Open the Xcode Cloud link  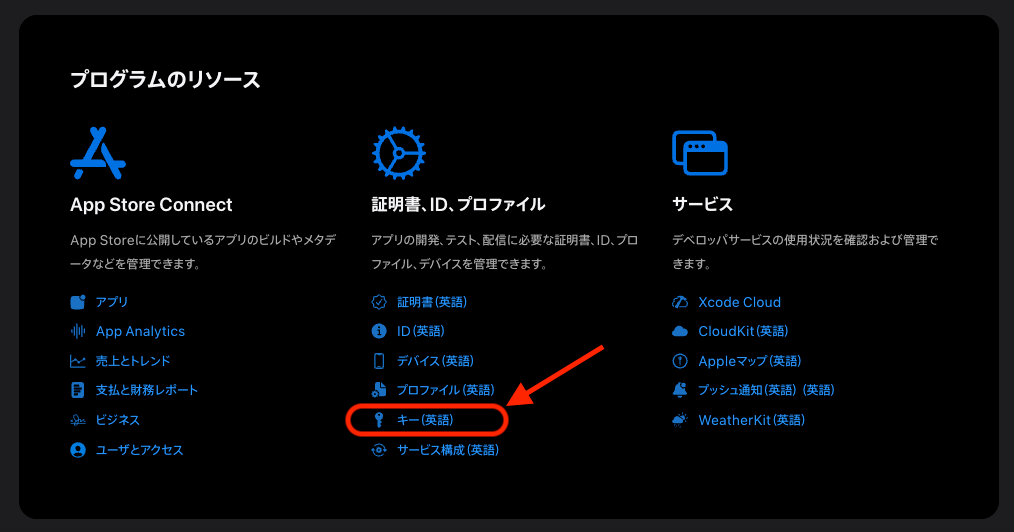click(x=739, y=302)
